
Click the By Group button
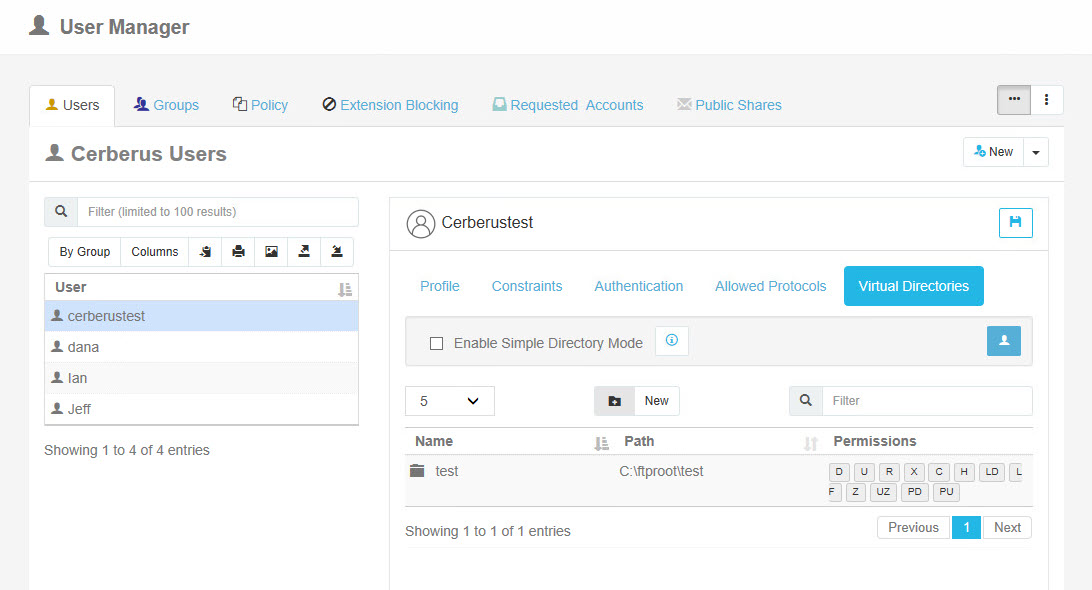85,251
